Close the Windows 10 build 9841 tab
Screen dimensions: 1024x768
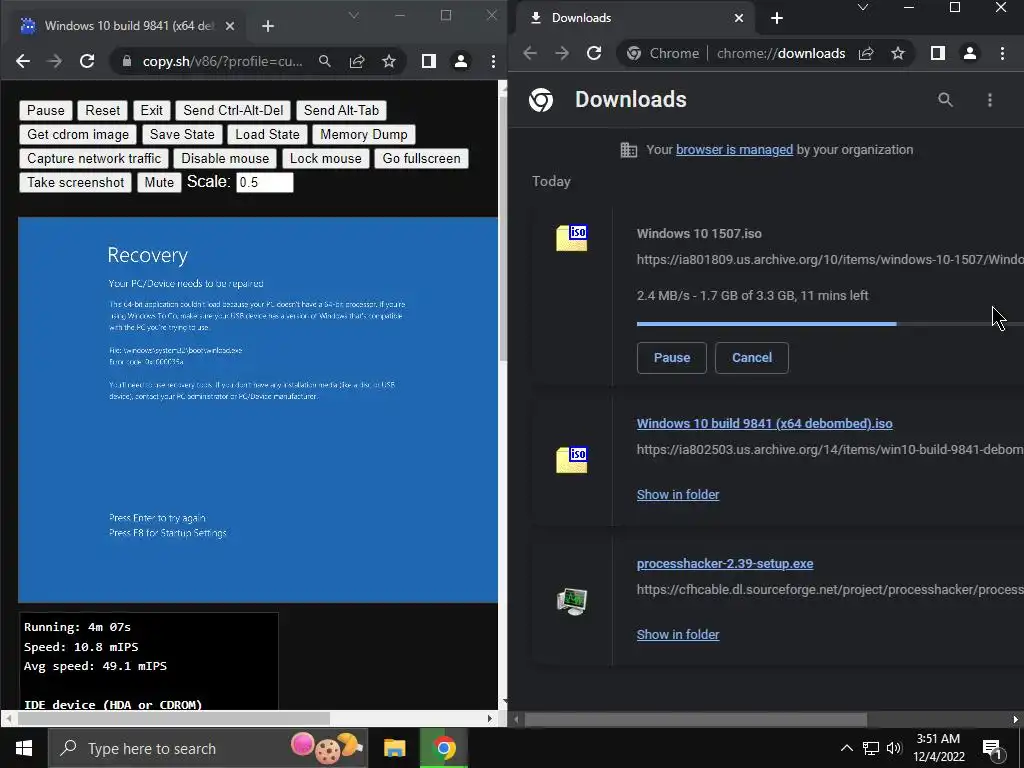(x=230, y=26)
